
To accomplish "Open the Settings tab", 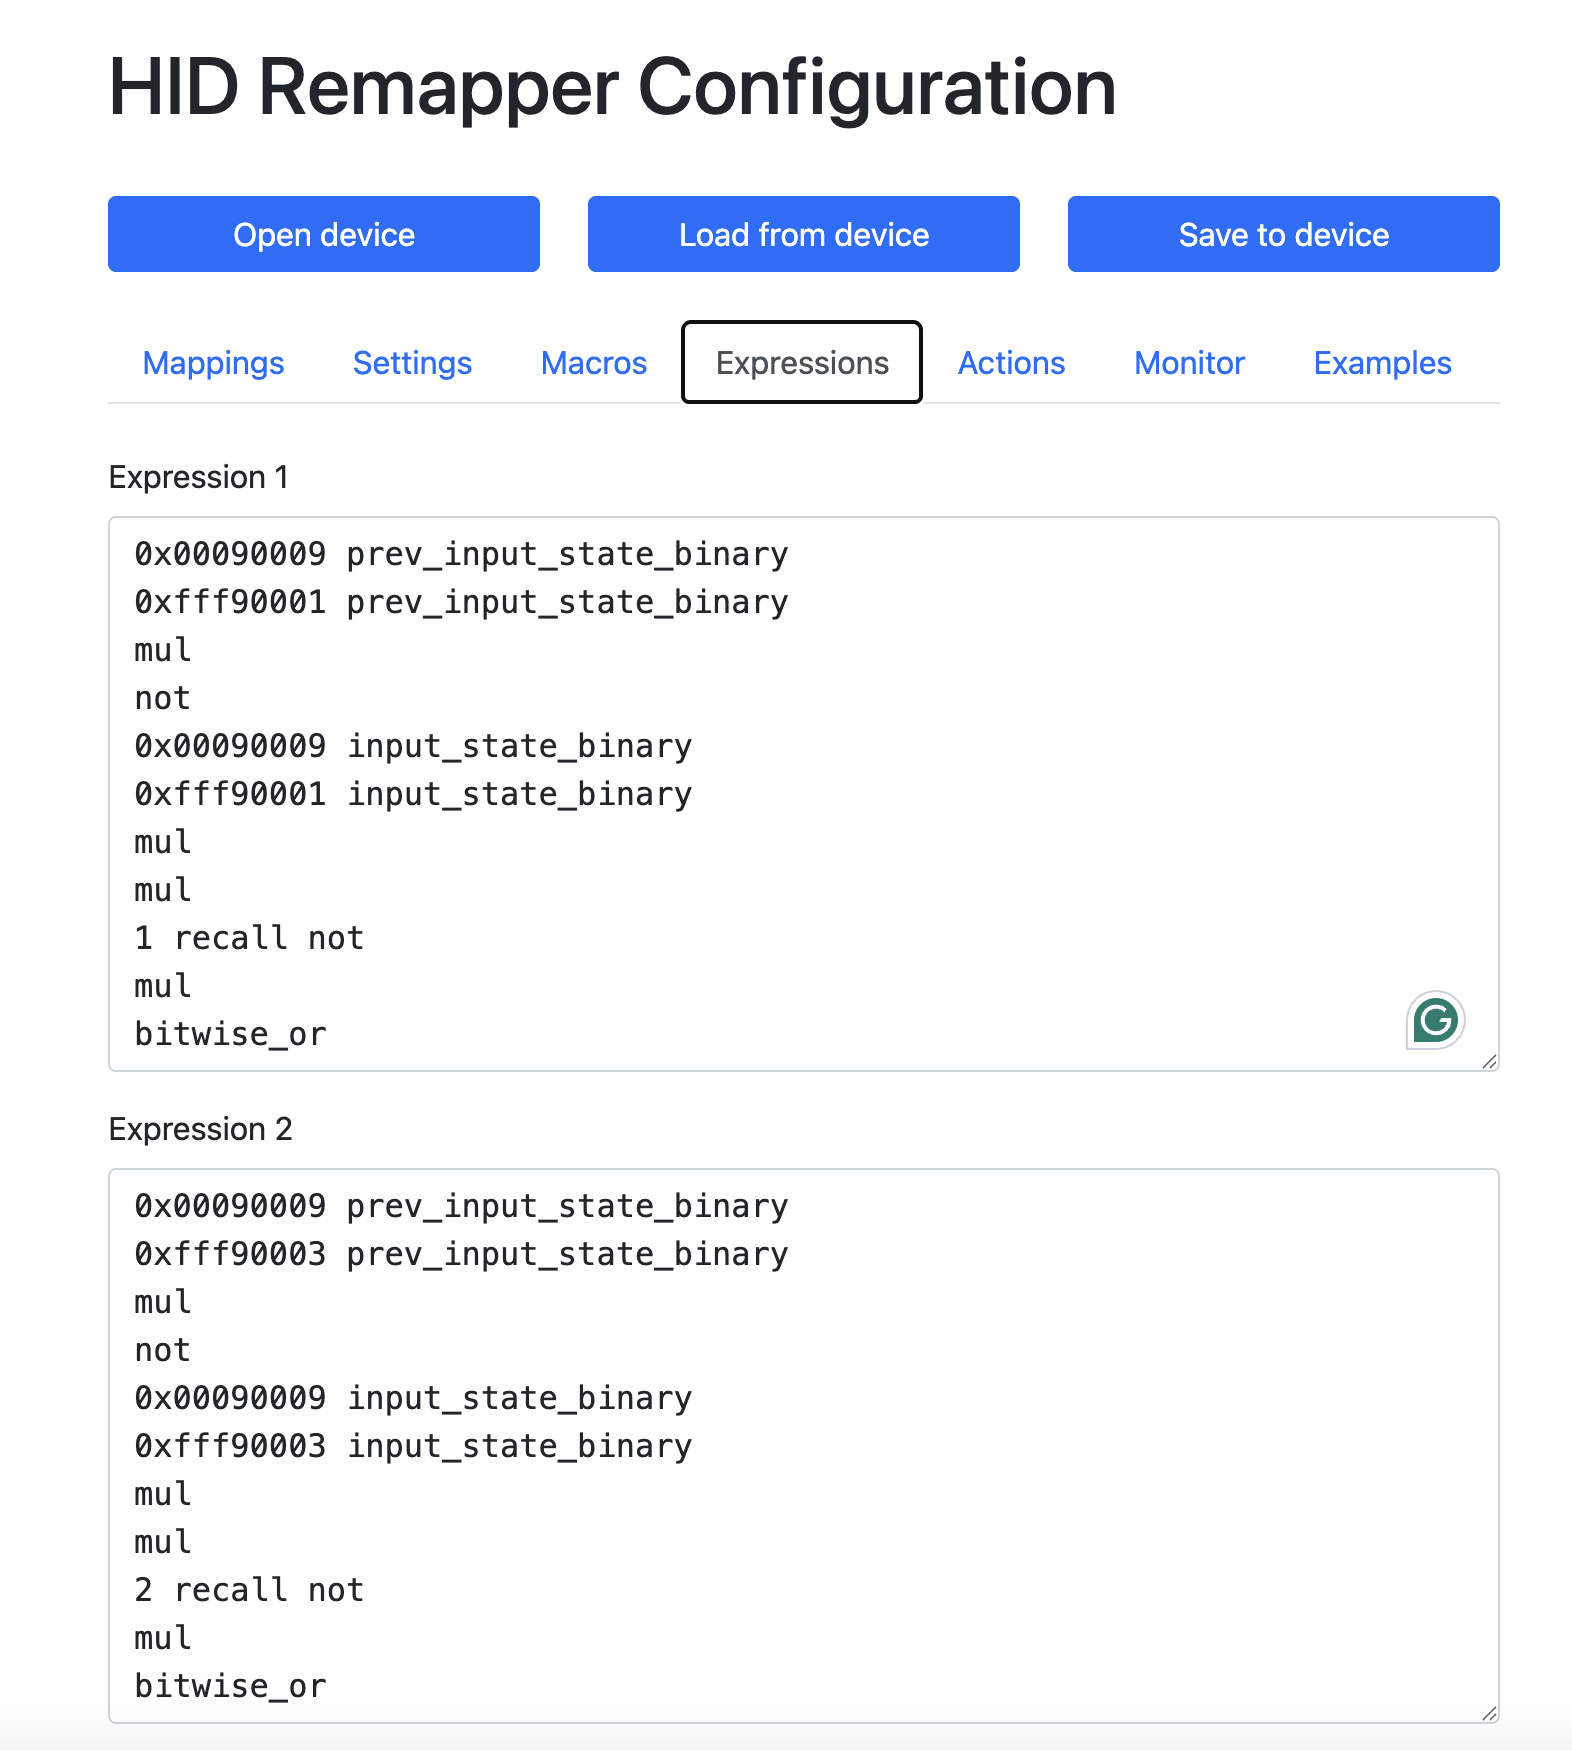I will (412, 363).
